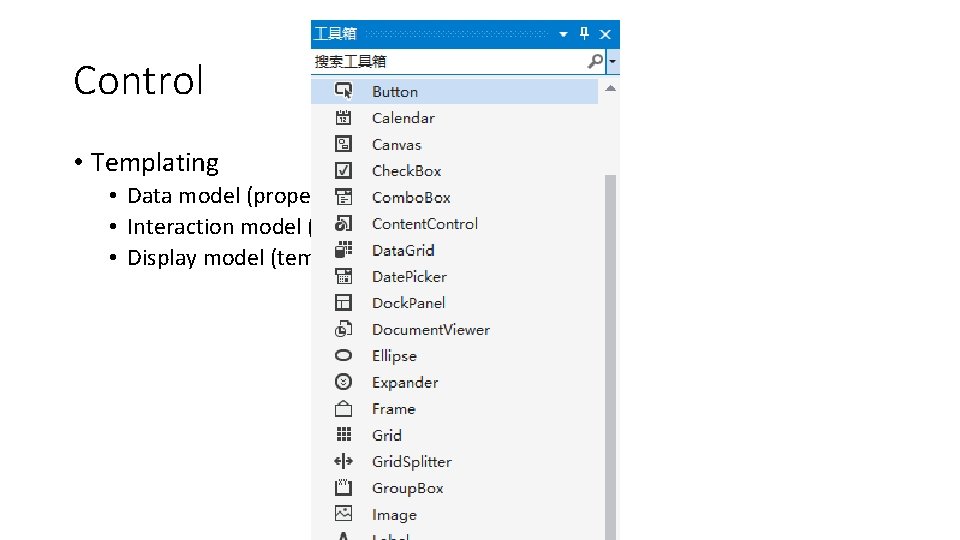
Task: Pin the toolbox panel
Action: click(x=584, y=34)
